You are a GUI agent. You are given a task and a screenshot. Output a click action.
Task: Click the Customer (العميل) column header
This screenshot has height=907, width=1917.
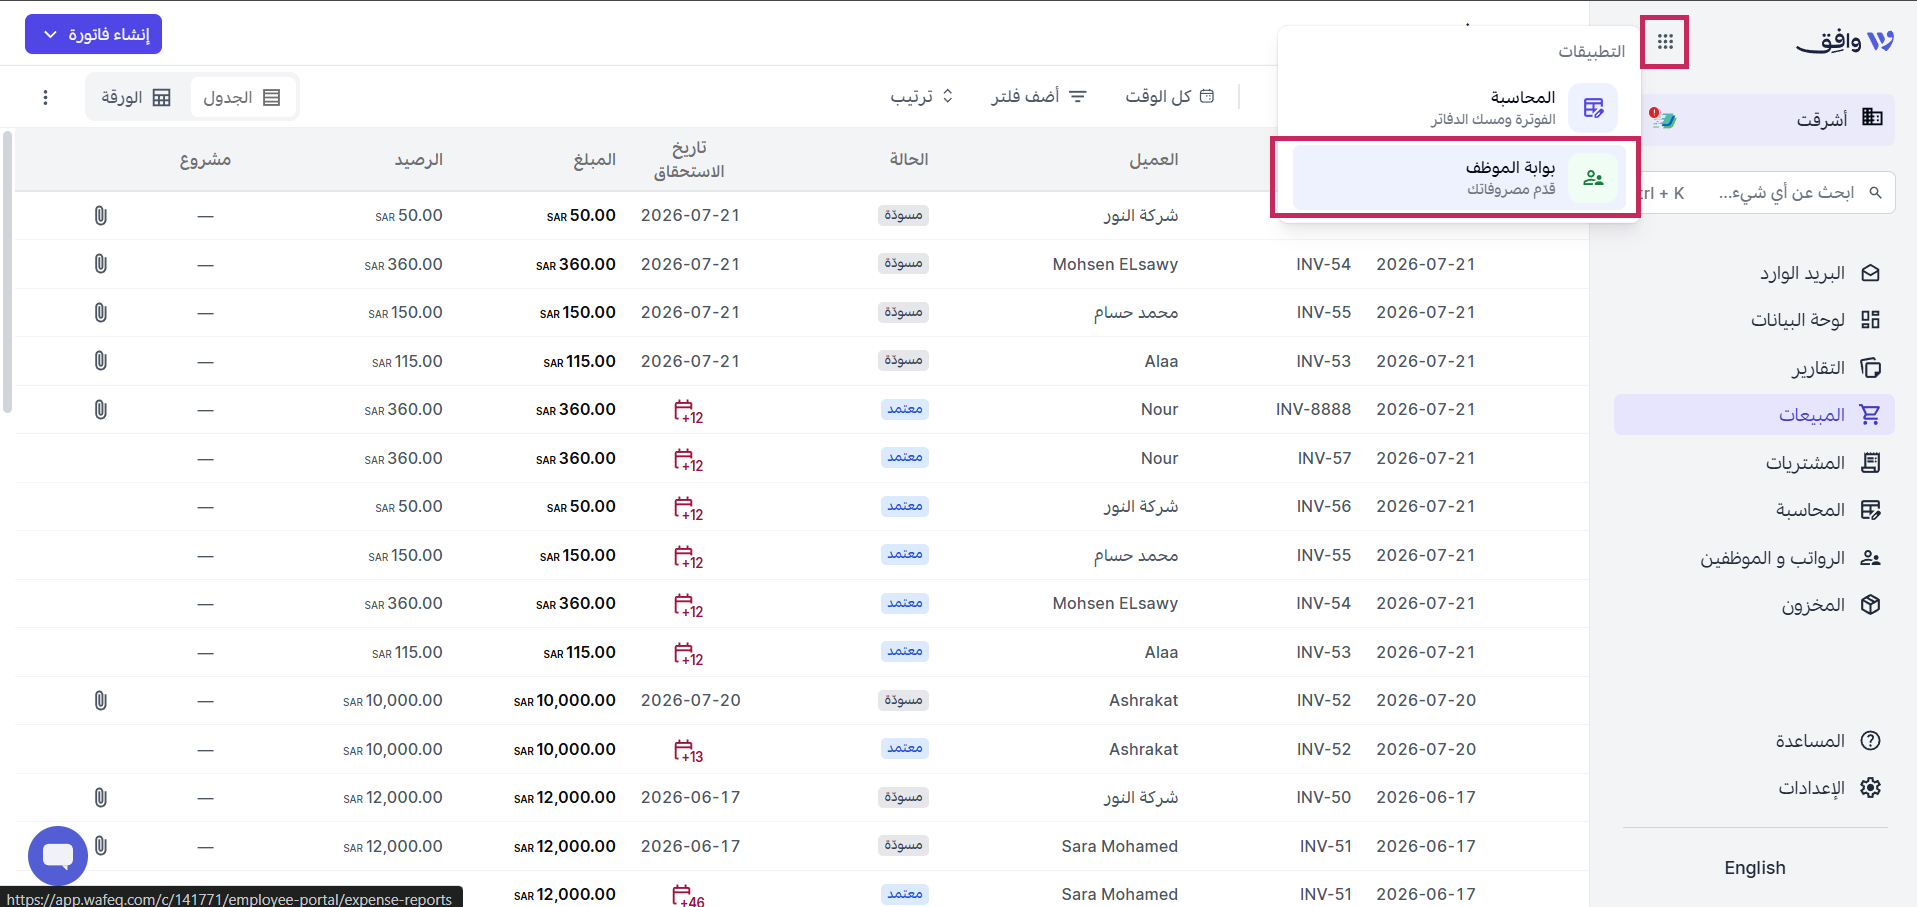[x=1154, y=159]
